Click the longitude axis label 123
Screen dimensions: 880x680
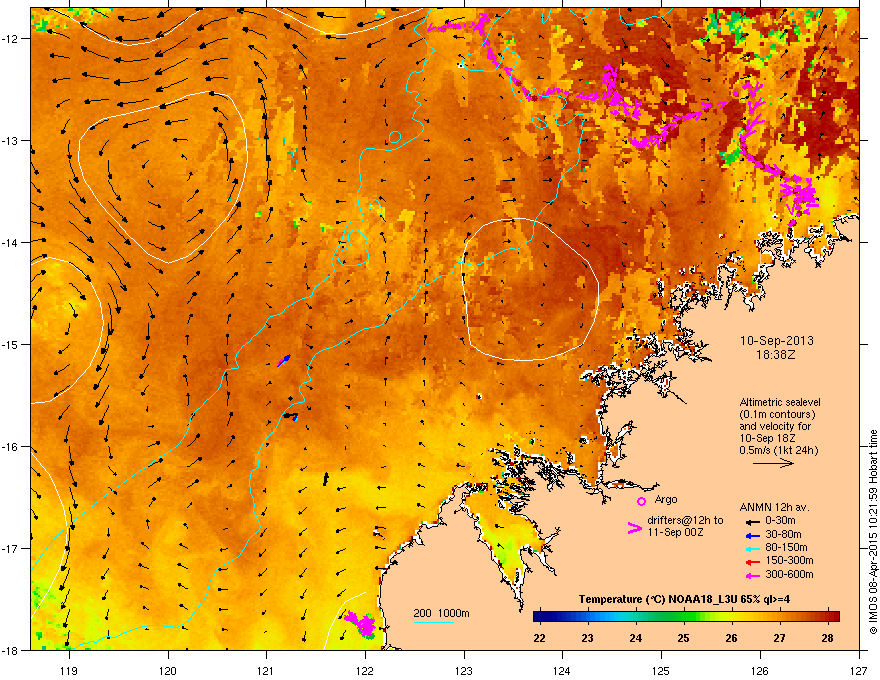tap(464, 672)
